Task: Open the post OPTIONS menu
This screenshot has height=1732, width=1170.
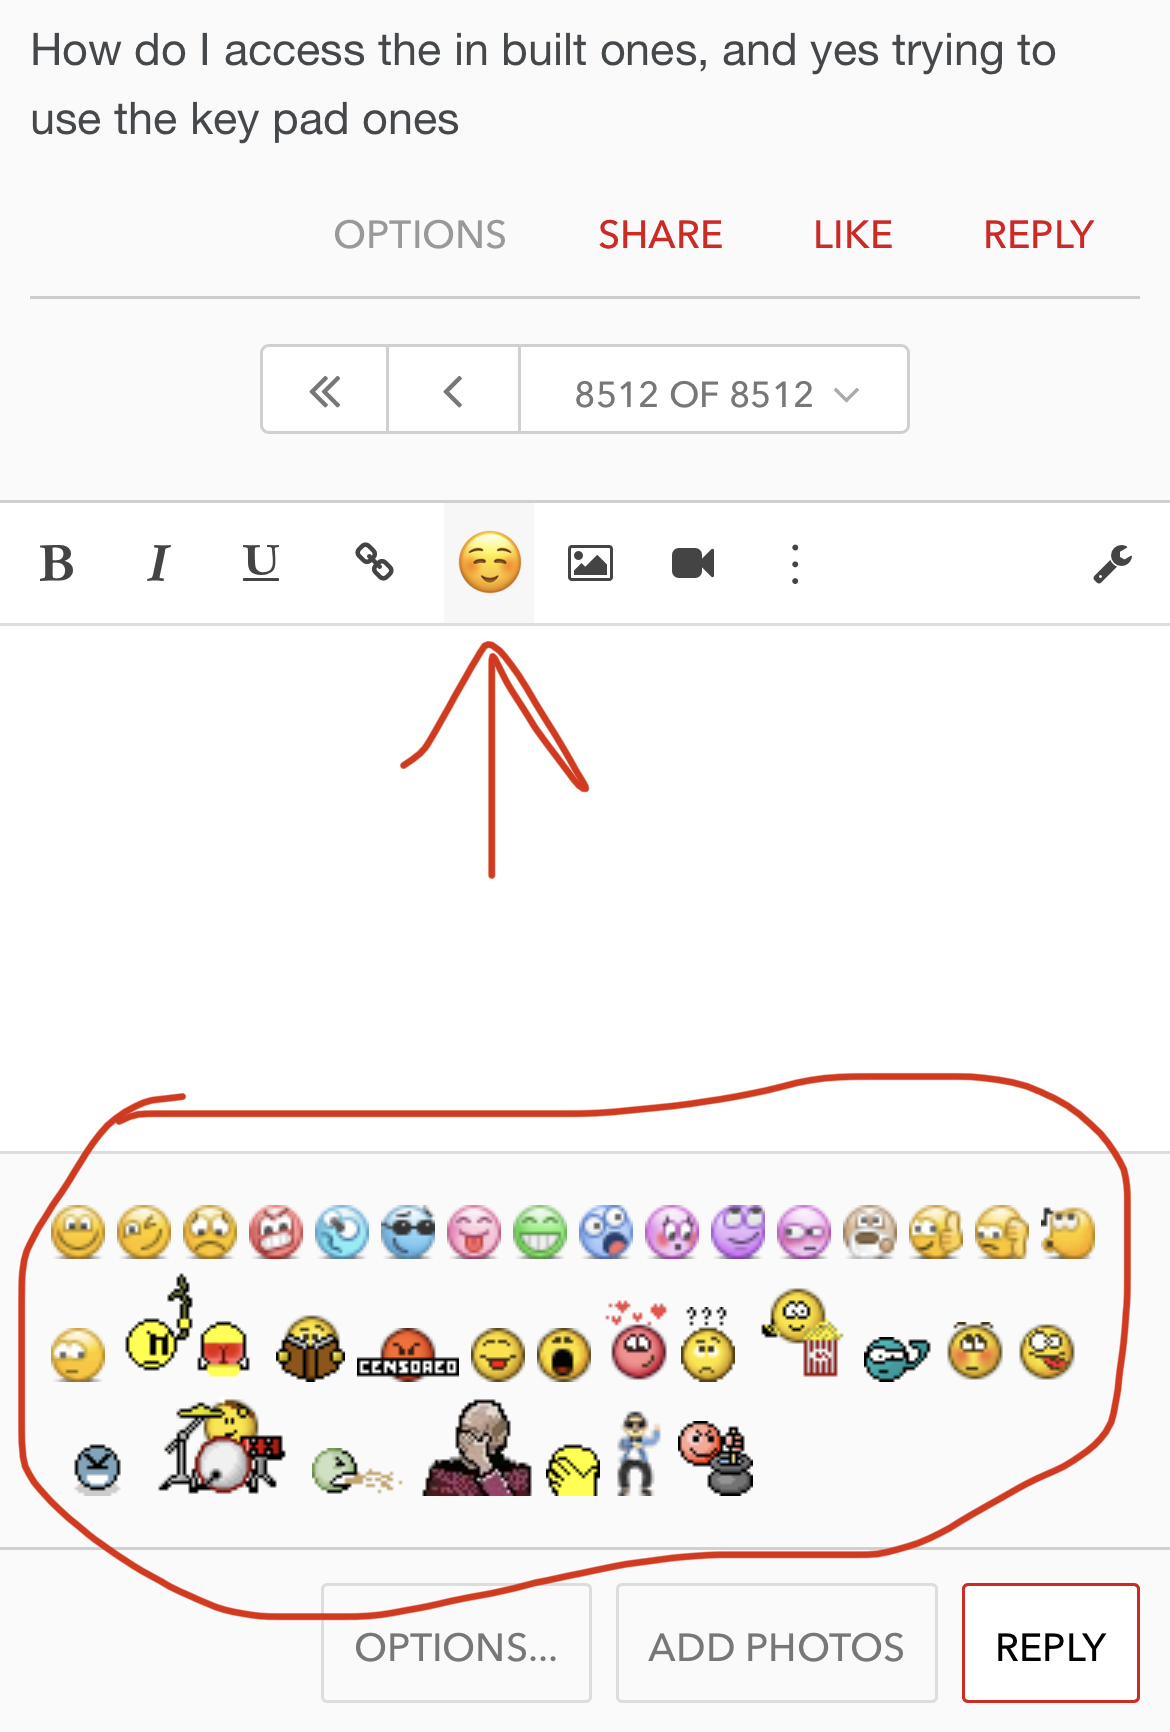Action: (x=420, y=235)
